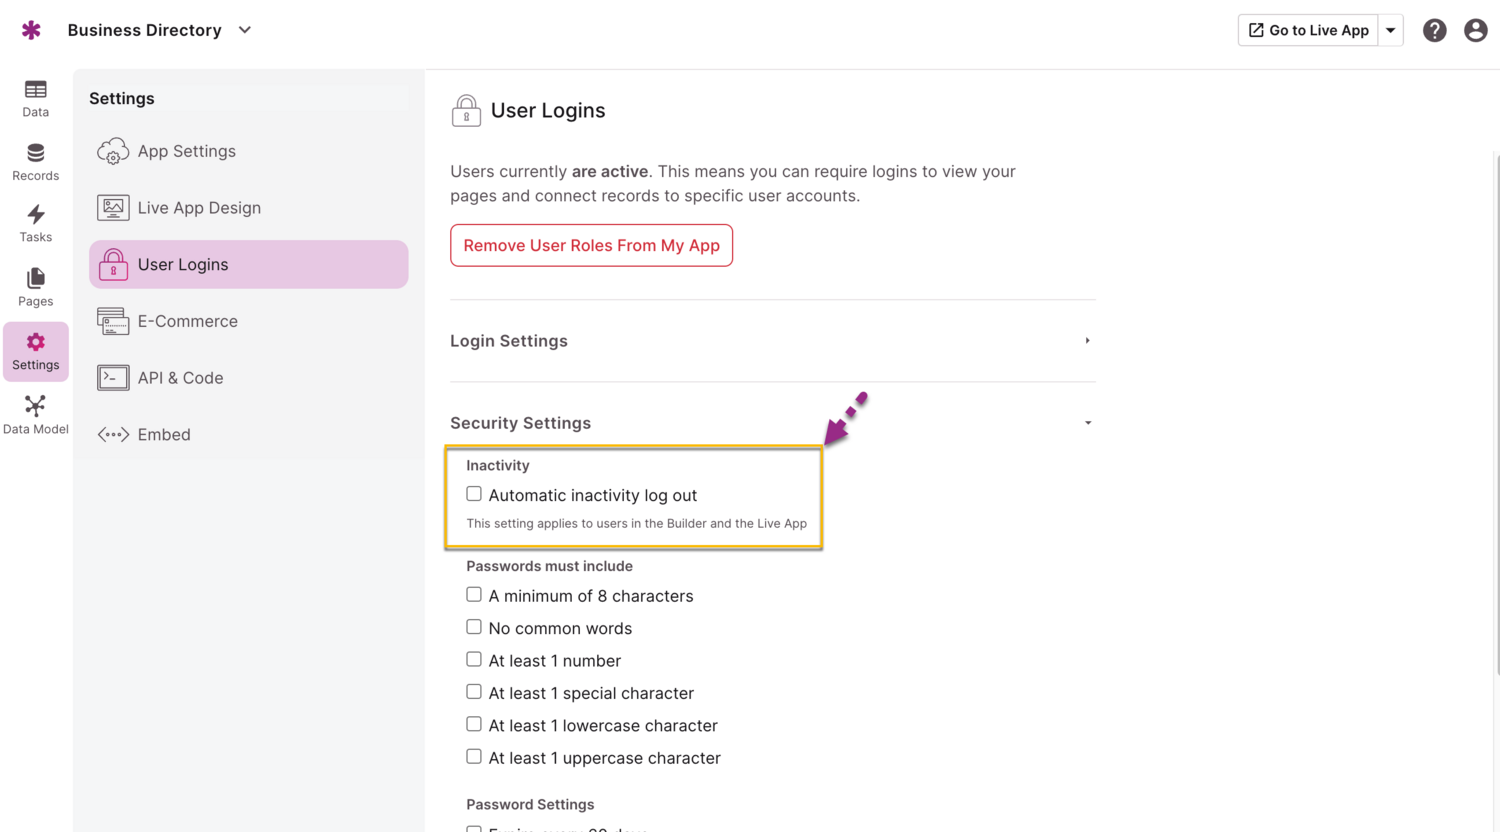Open the Live App with Go to Live App
Image resolution: width=1500 pixels, height=832 pixels.
pyautogui.click(x=1307, y=30)
